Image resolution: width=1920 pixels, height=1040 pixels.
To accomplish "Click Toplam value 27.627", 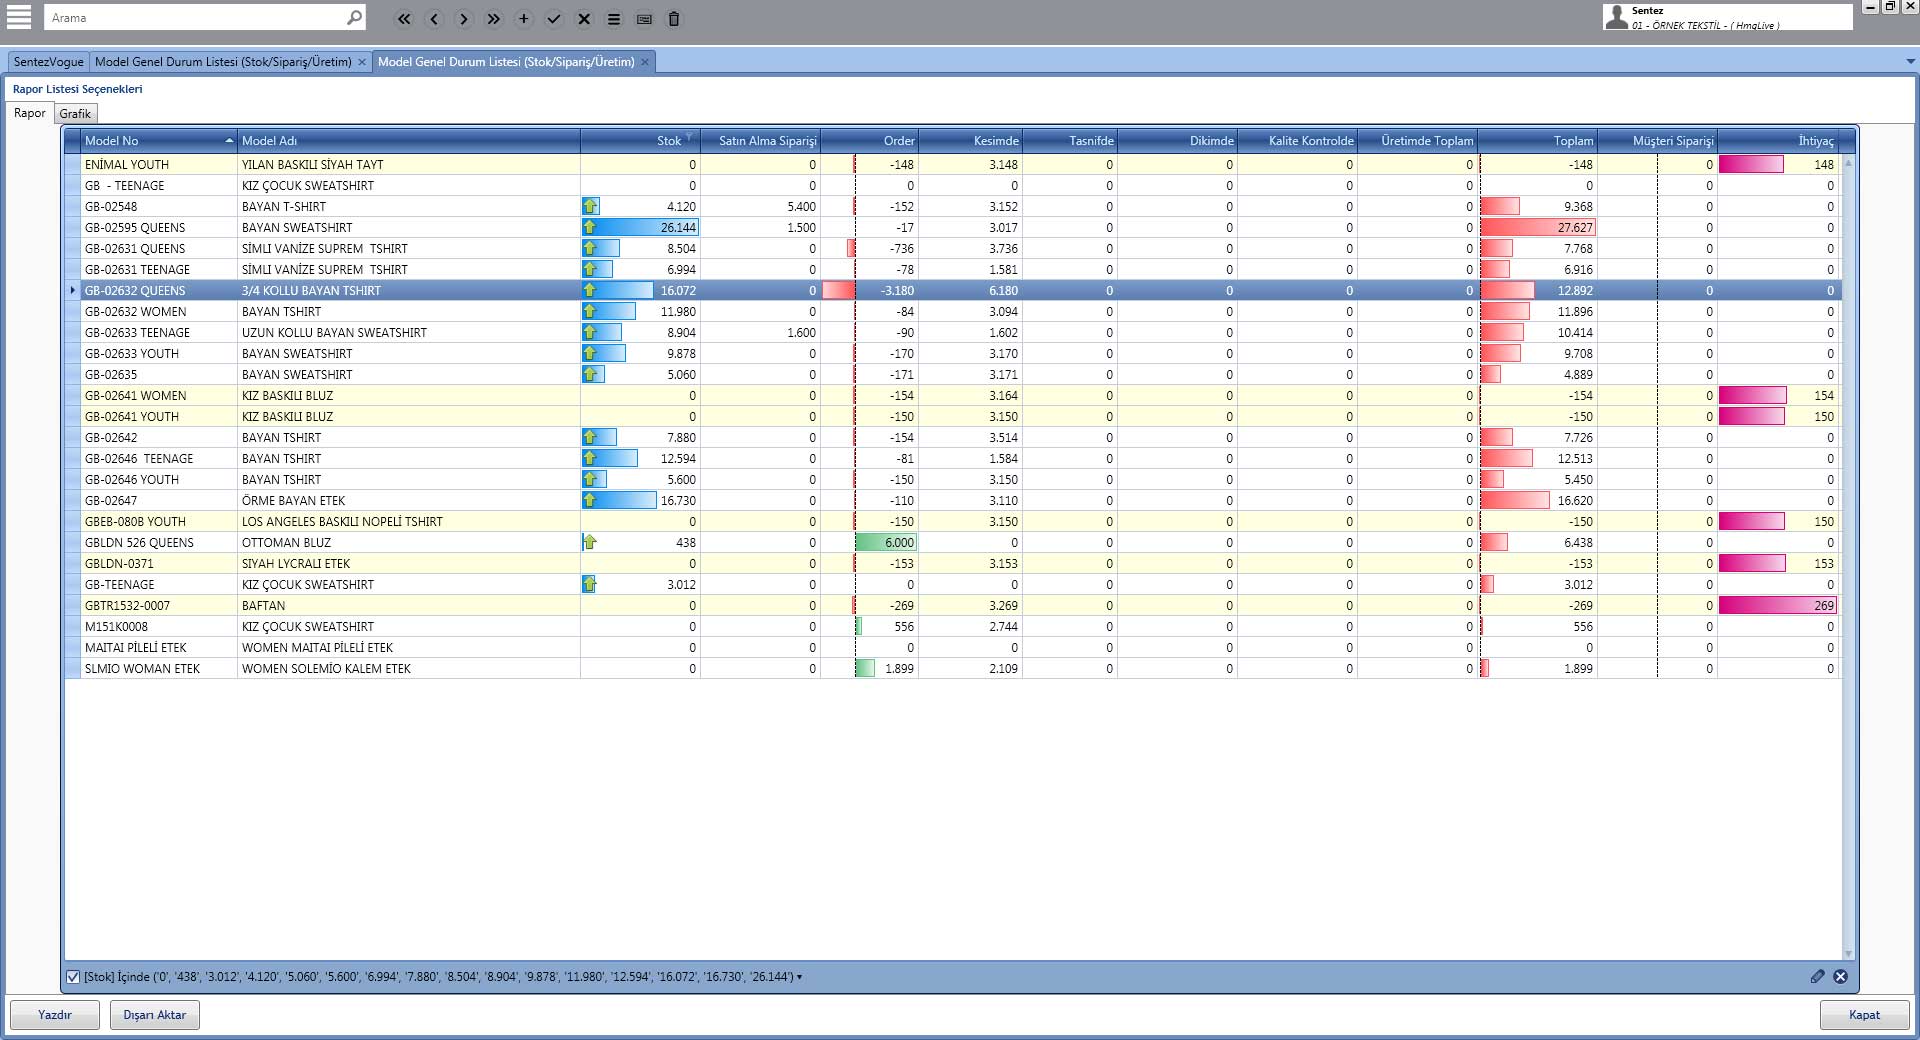I will (1538, 227).
